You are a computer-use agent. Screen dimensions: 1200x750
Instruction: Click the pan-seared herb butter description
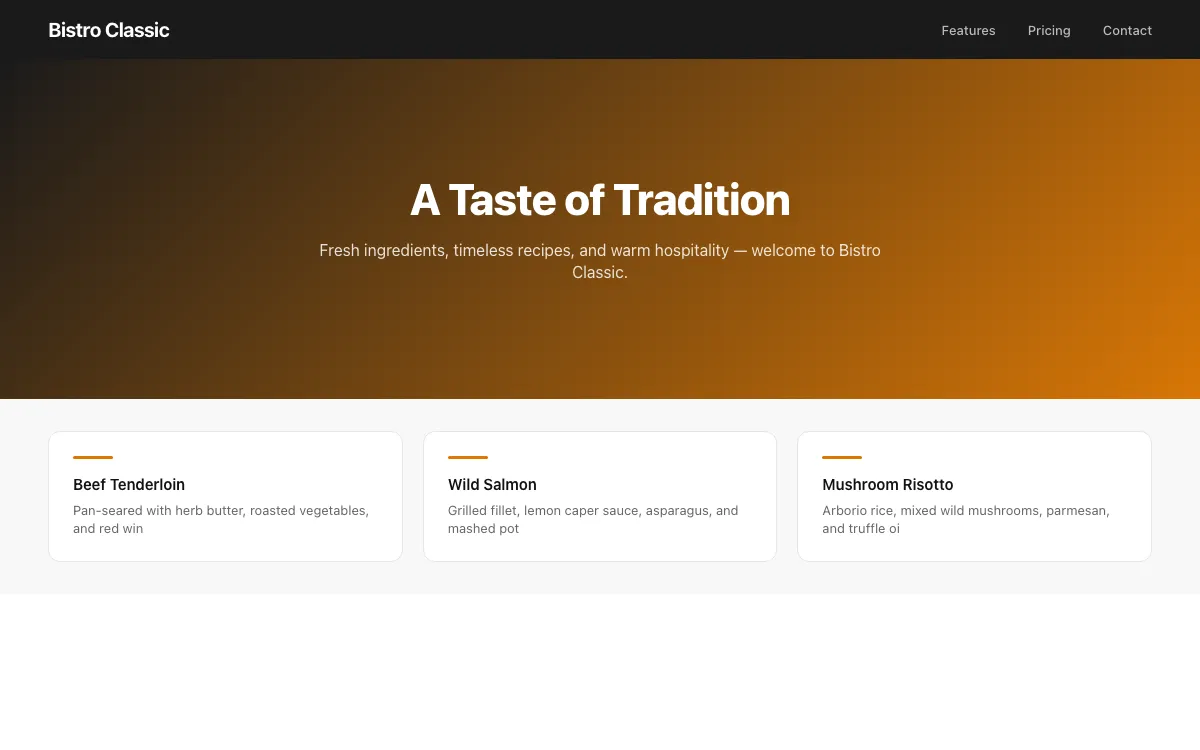click(x=221, y=519)
